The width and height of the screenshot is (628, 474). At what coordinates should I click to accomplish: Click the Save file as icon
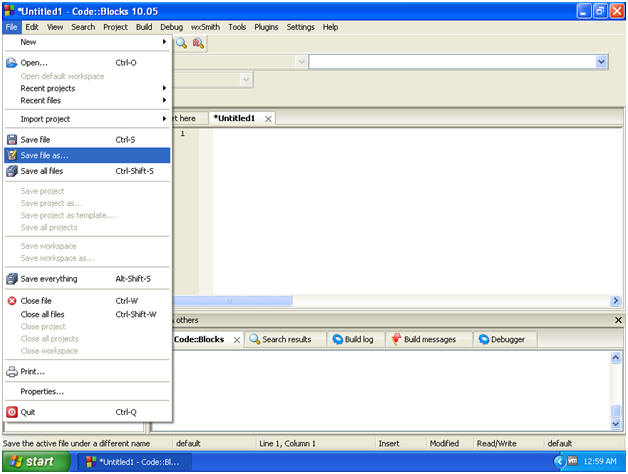(x=12, y=155)
